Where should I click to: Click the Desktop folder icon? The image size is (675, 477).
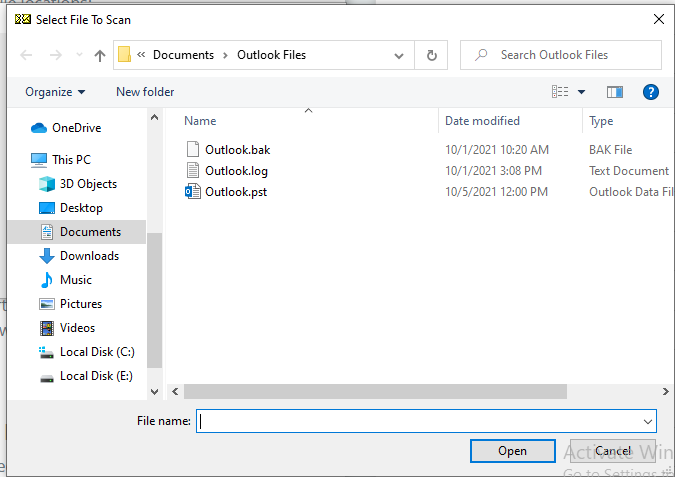[47, 208]
